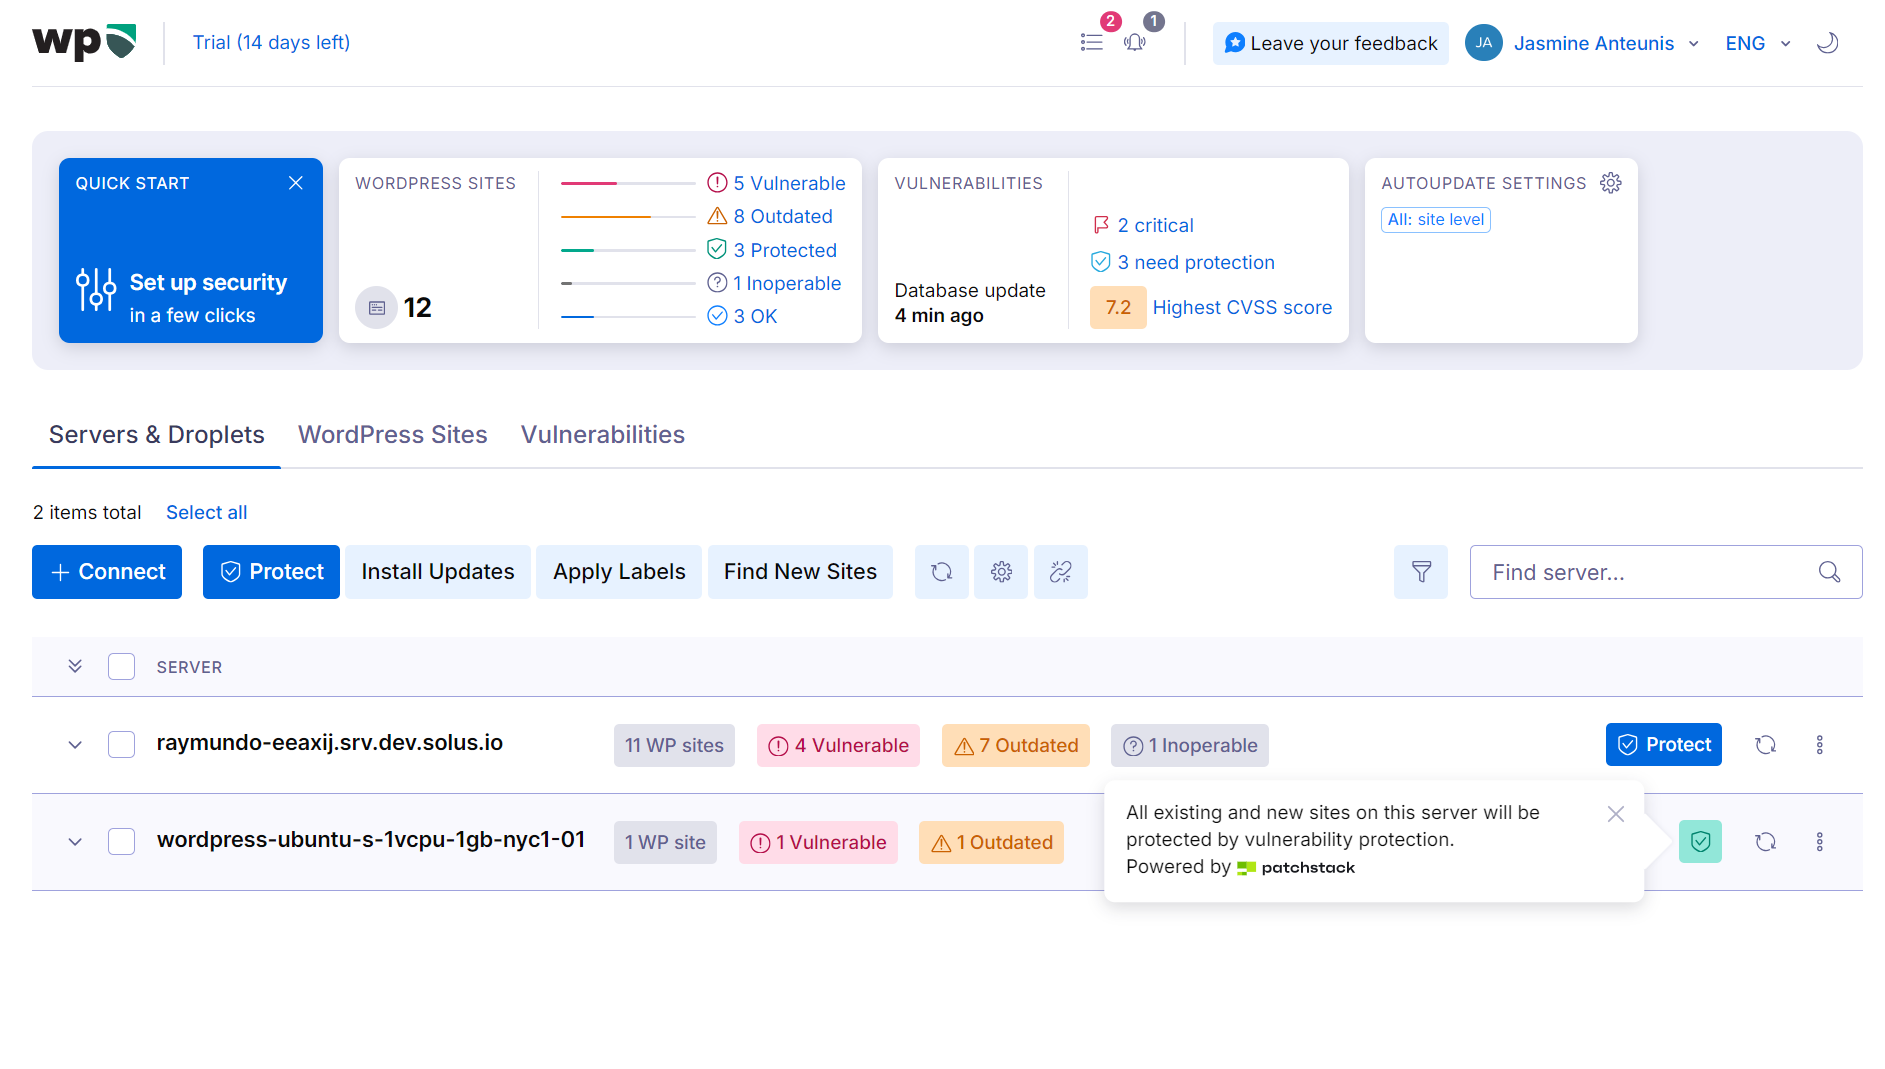Click the toolbar Protect button

271,572
